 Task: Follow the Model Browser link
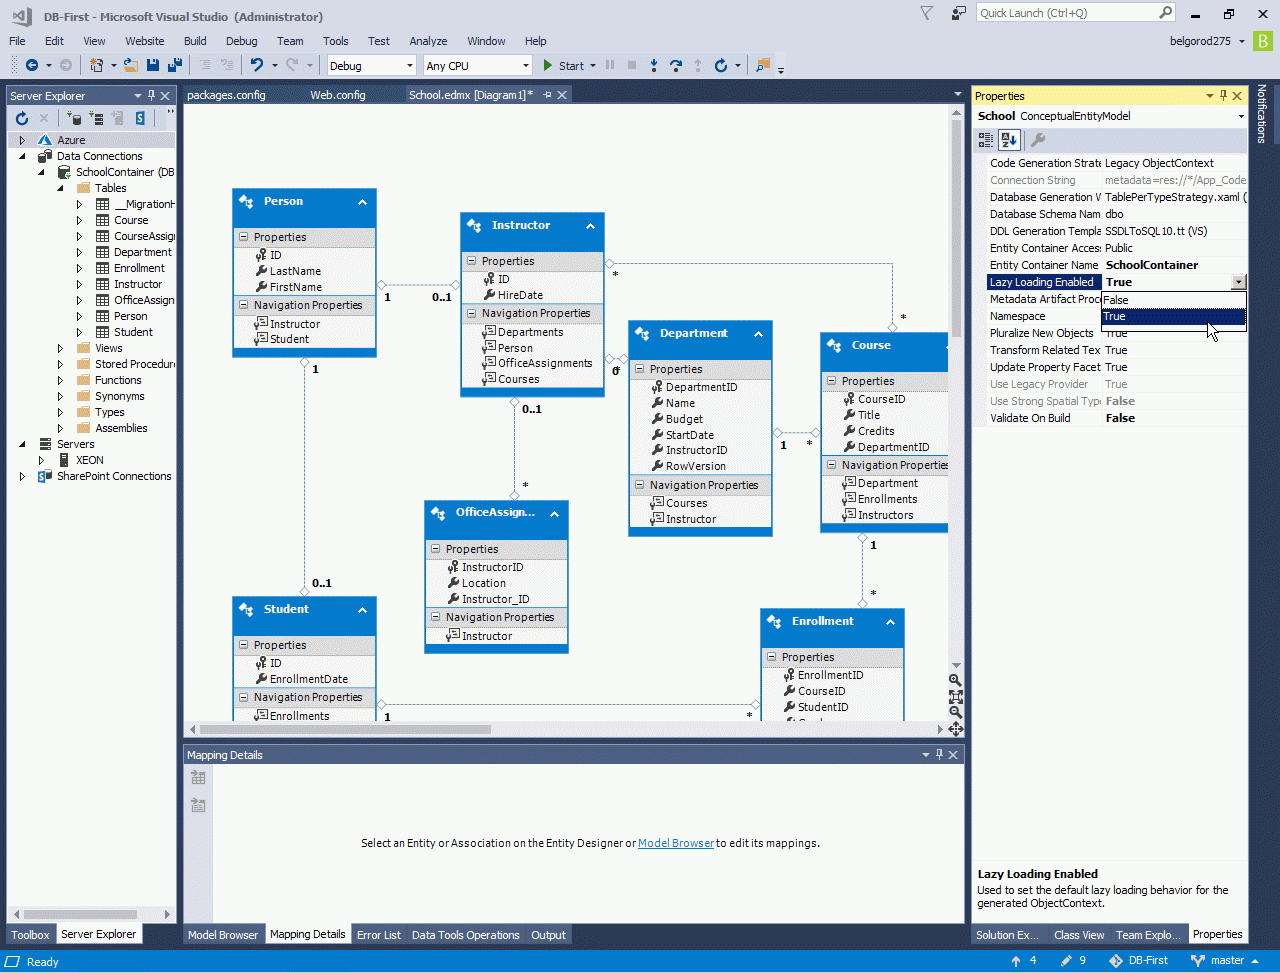click(676, 843)
